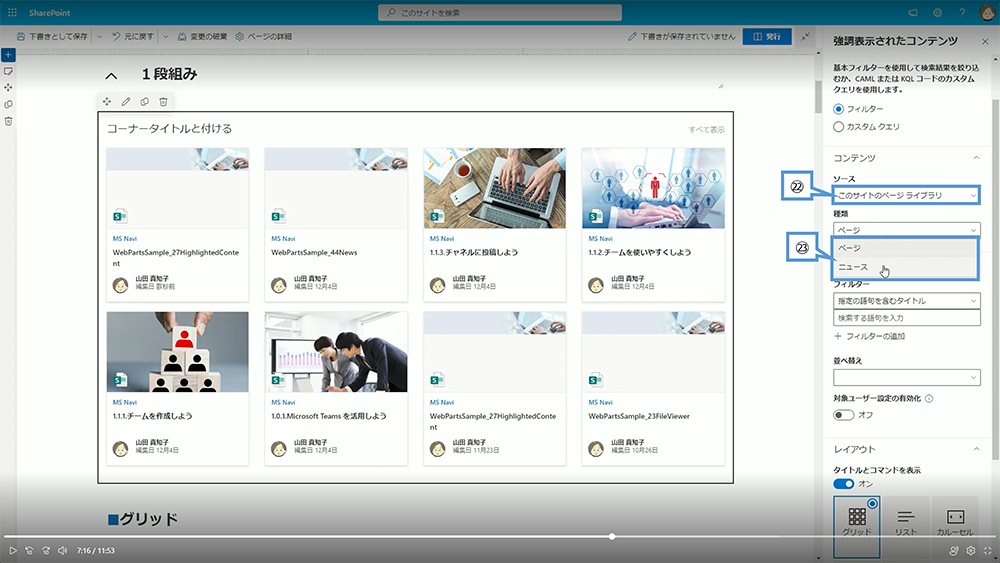Click the delete web part trash icon above the web part

pyautogui.click(x=163, y=101)
